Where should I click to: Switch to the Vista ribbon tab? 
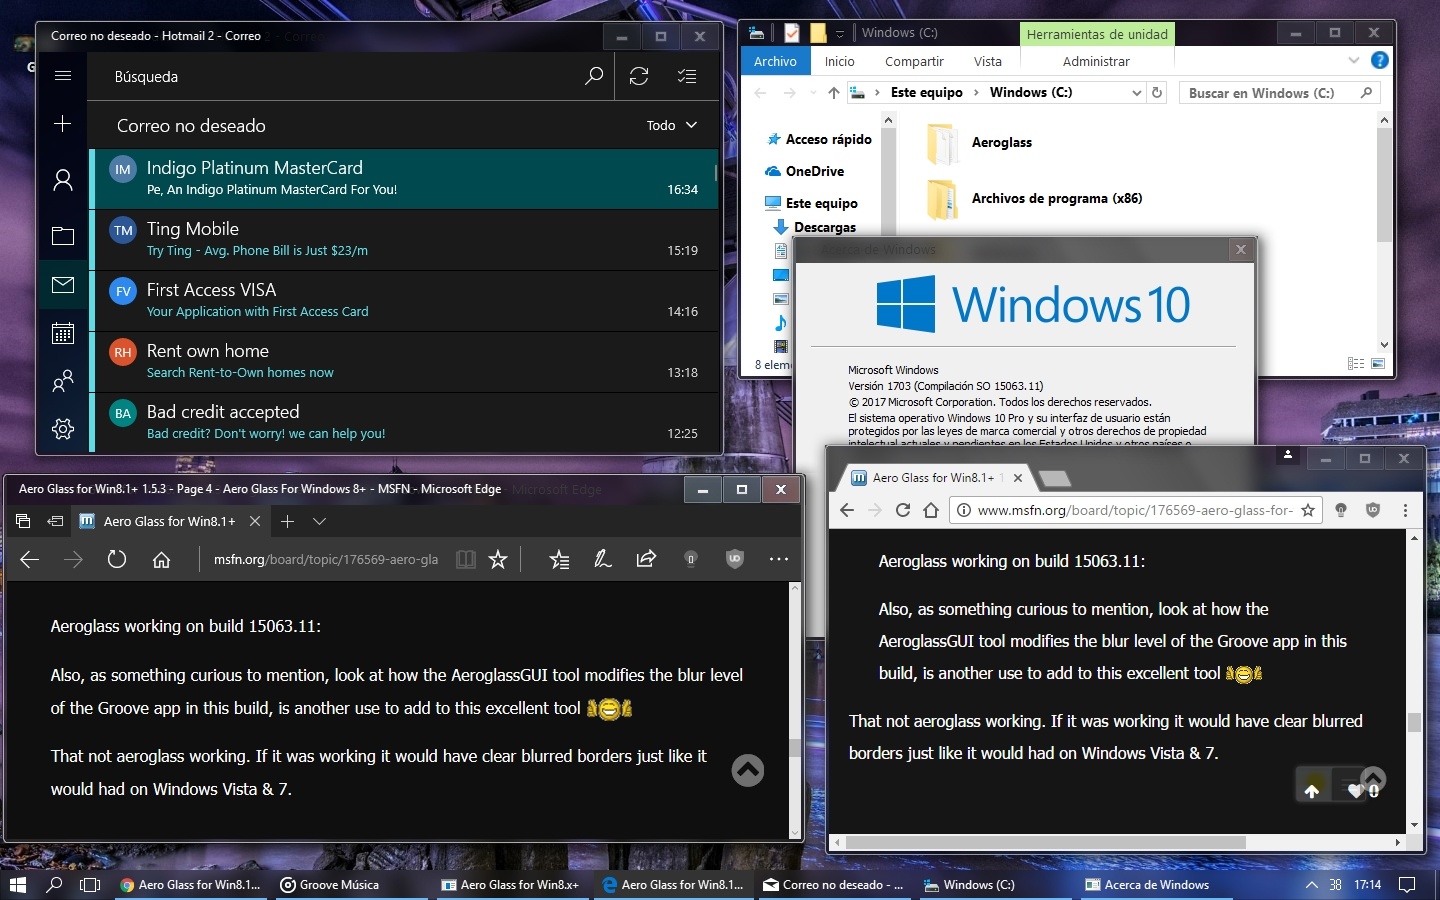pyautogui.click(x=987, y=61)
